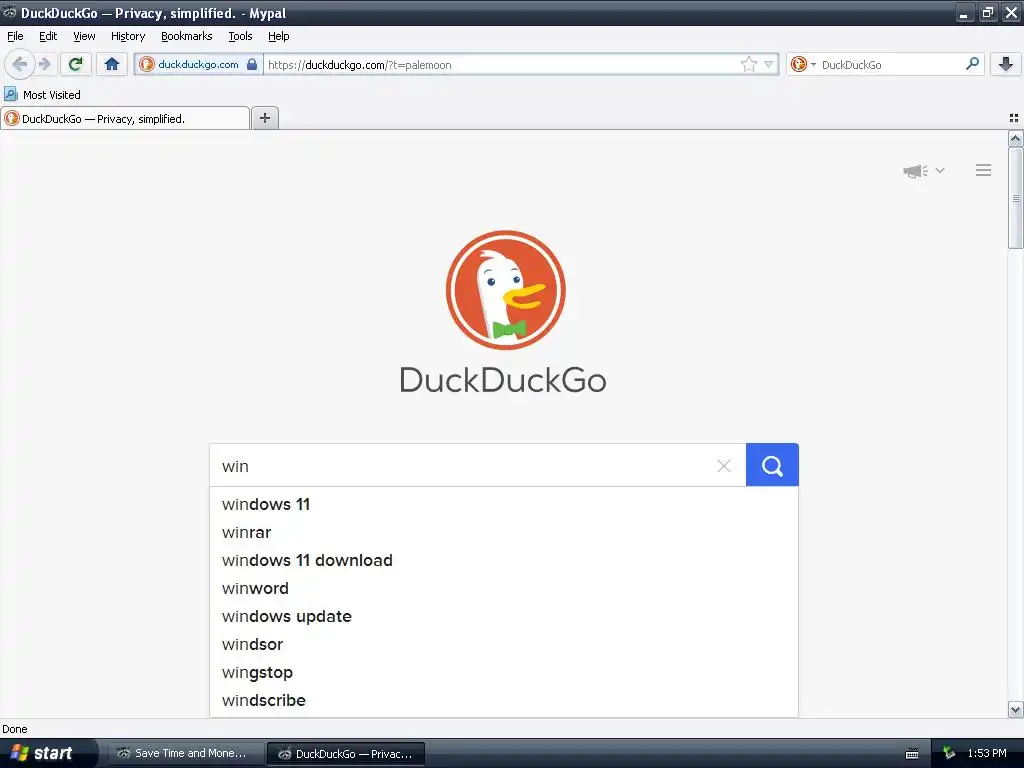Screen dimensions: 1024x768
Task: Clear the search text with the X
Action: [724, 466]
